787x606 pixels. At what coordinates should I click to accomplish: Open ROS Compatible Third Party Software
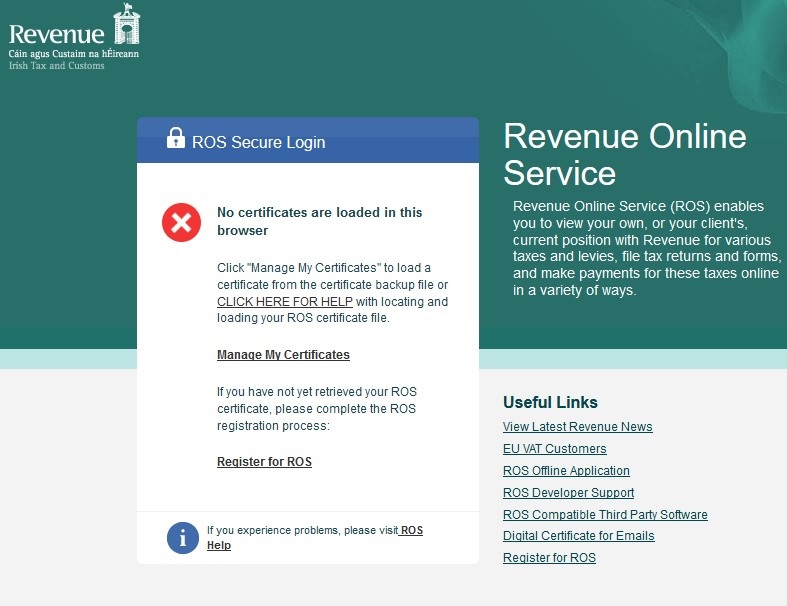(605, 515)
